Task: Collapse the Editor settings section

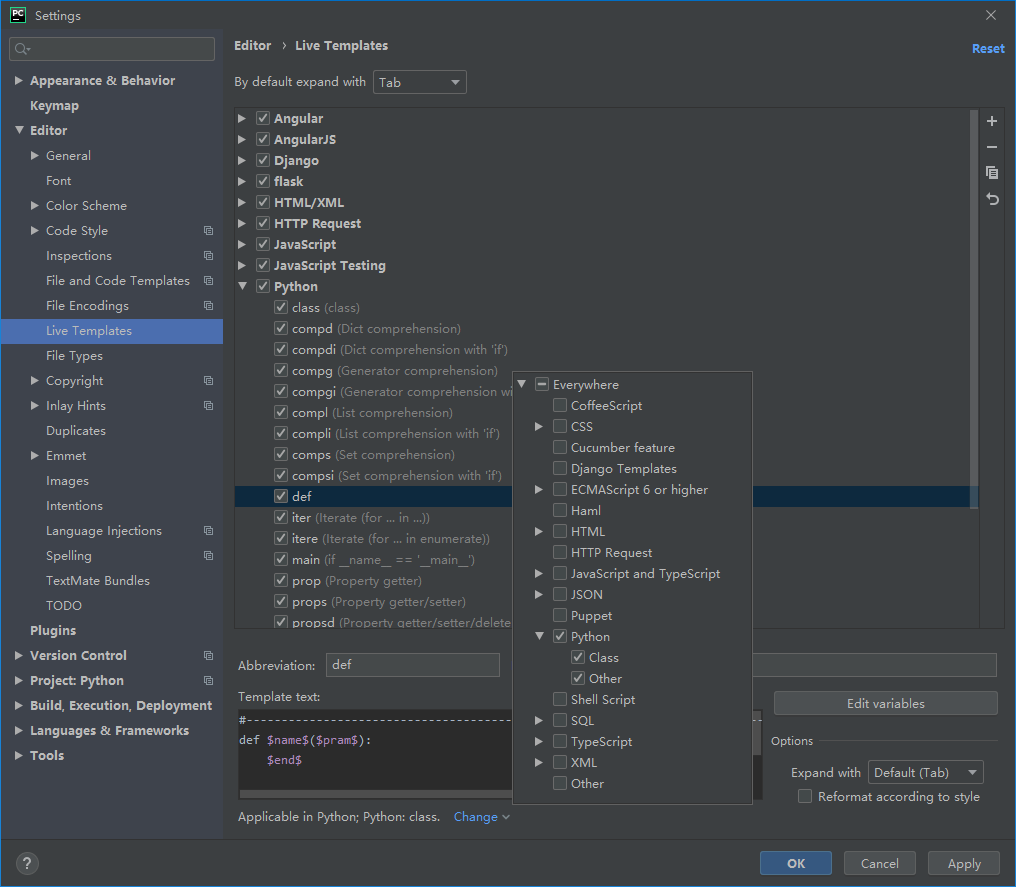Action: [x=19, y=130]
